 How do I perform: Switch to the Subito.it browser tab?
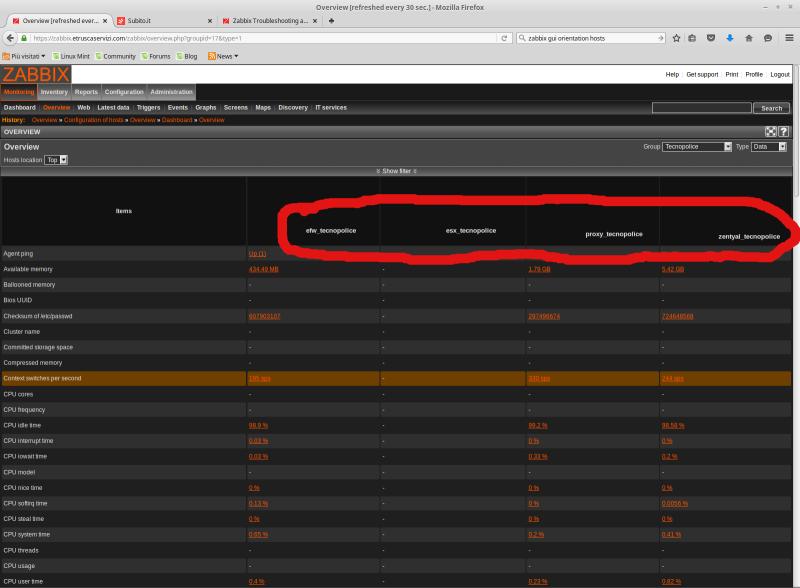click(x=163, y=21)
